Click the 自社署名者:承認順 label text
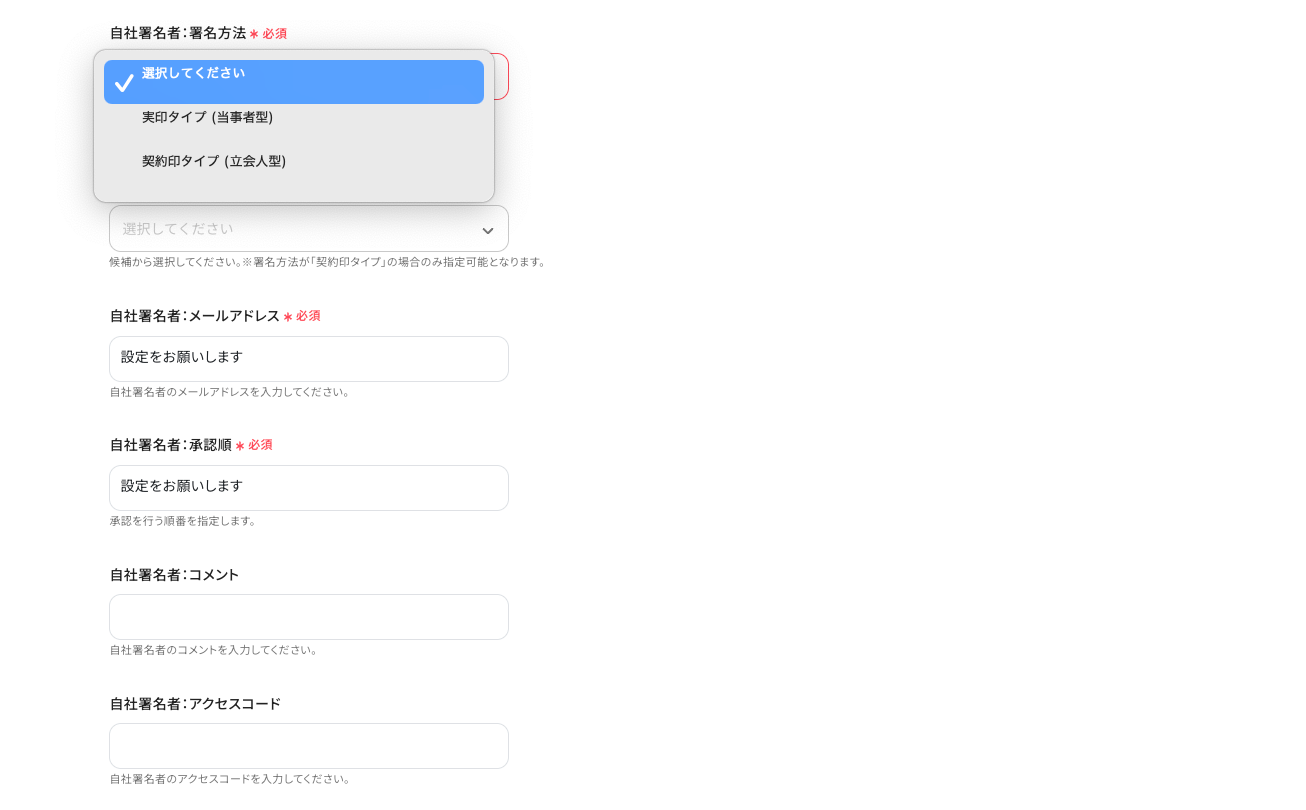Viewport: 1306px width, 810px height. click(x=171, y=445)
